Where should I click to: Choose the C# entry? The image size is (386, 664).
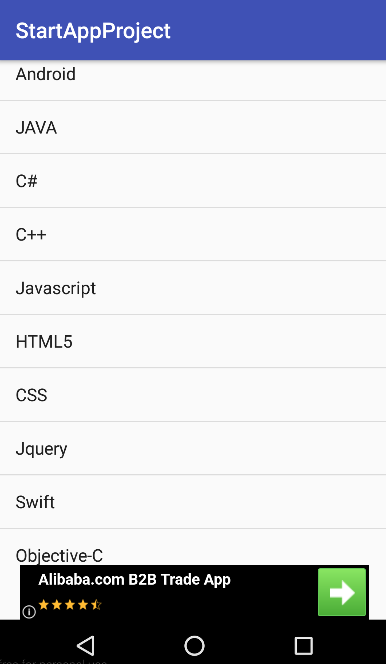pyautogui.click(x=193, y=181)
